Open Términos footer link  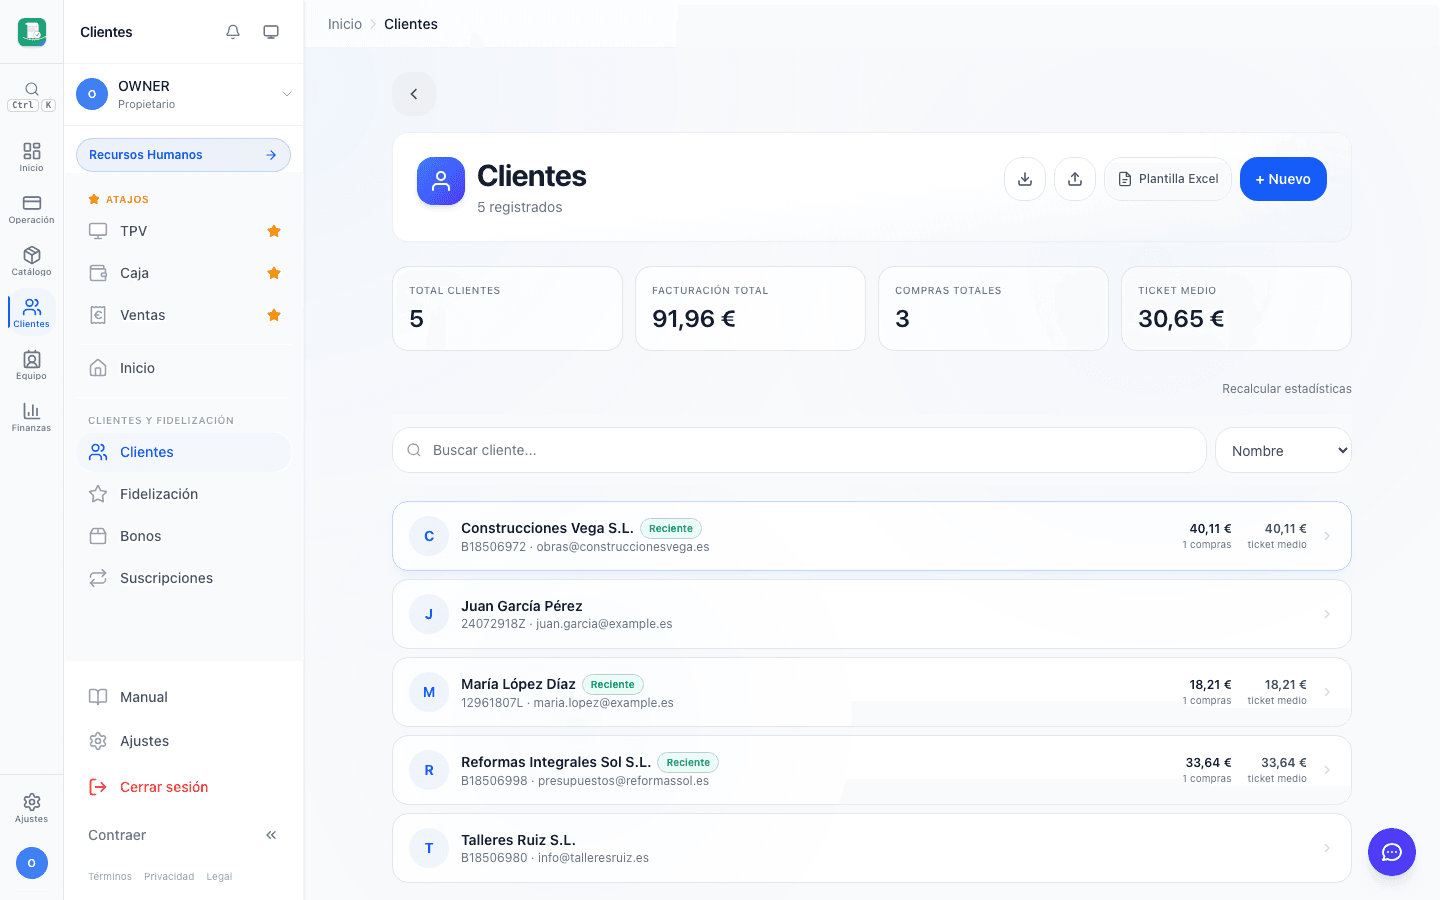[x=110, y=877]
